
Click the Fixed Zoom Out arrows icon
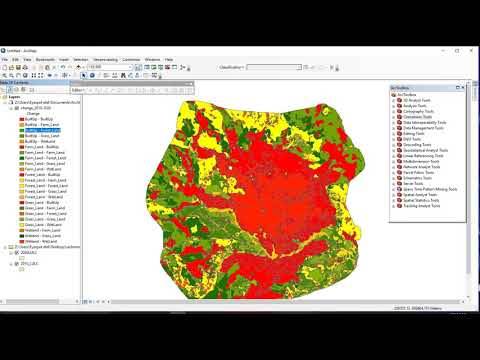pos(41,76)
